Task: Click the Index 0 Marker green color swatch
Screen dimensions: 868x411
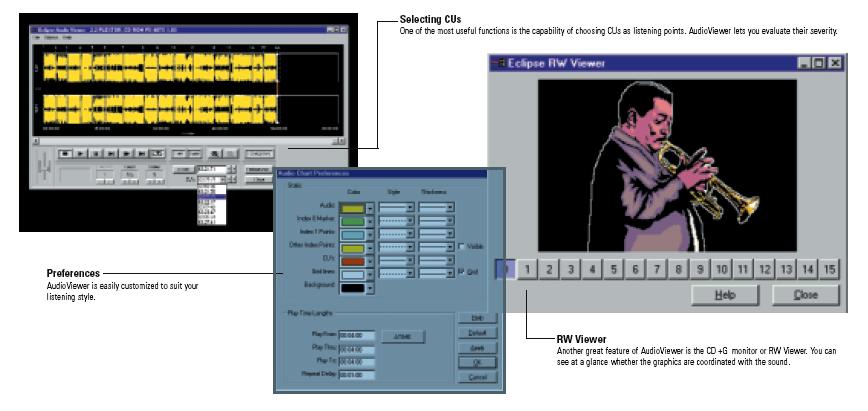Action: click(353, 221)
